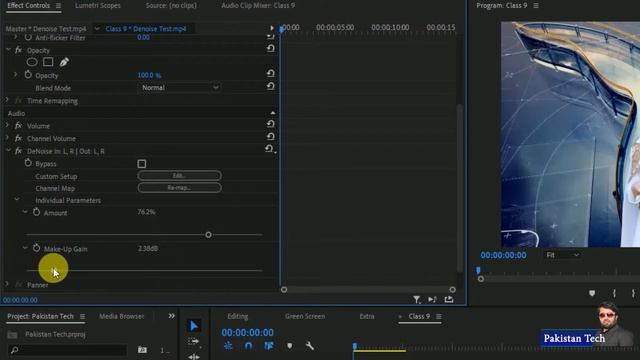Screen dimensions: 640x360
Task: Collapse the Opacity effect section
Action: coord(8,50)
